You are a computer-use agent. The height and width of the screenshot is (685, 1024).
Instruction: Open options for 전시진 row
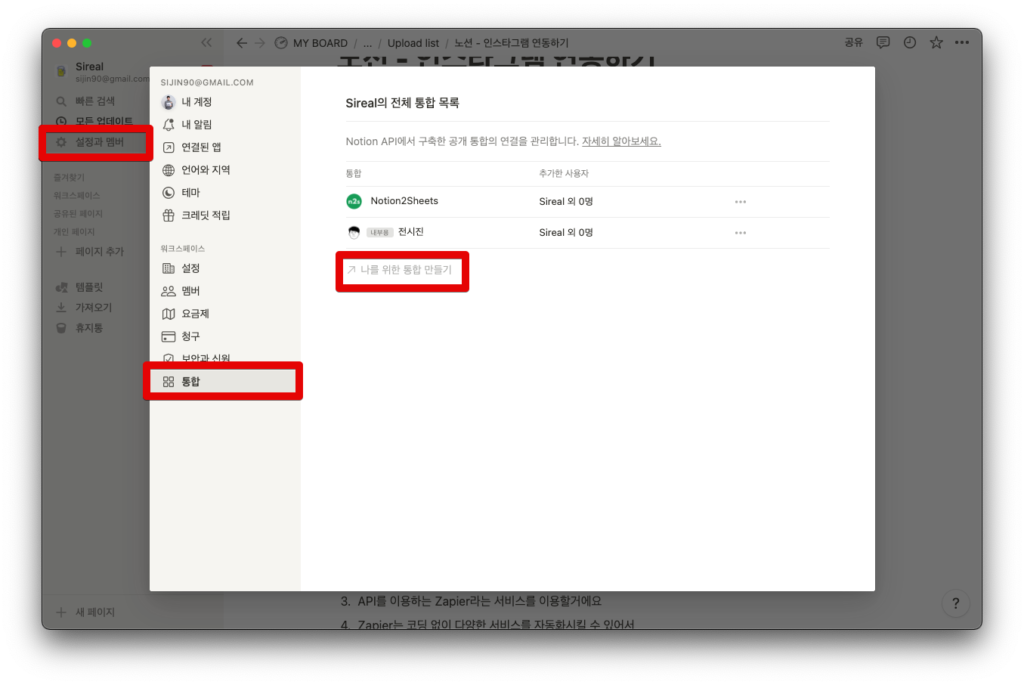[740, 232]
